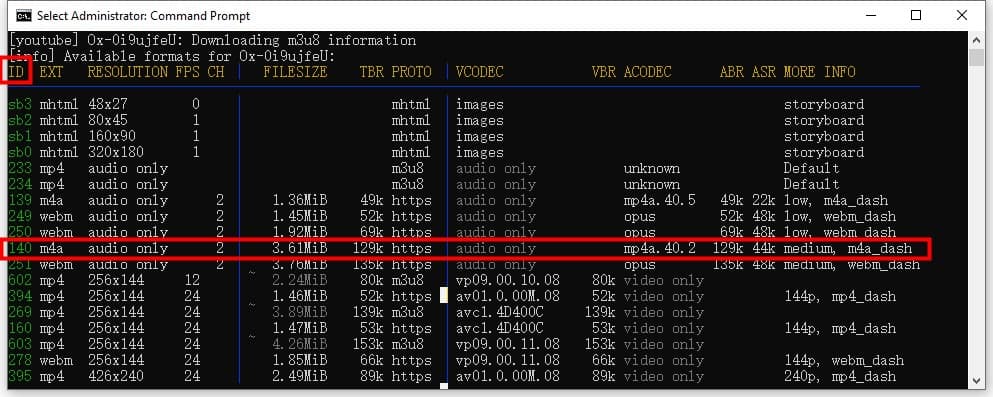Click the PROTO column header

tap(411, 72)
